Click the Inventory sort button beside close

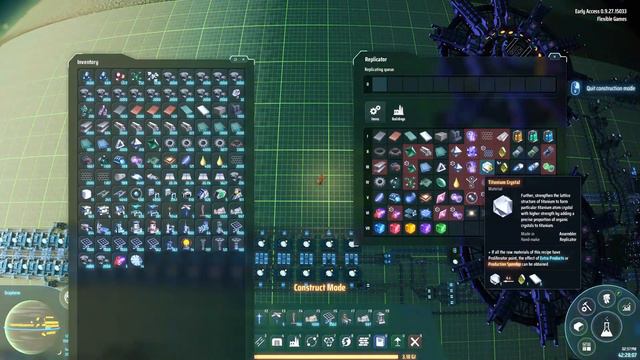(x=235, y=60)
